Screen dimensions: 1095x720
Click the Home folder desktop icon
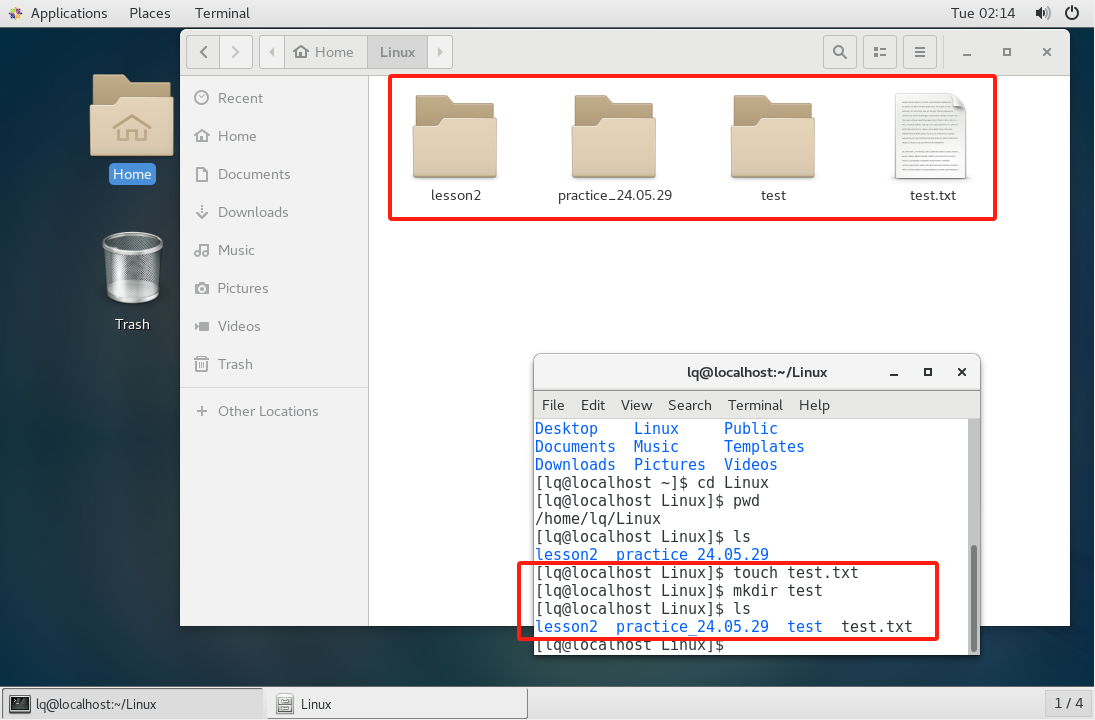pyautogui.click(x=132, y=116)
